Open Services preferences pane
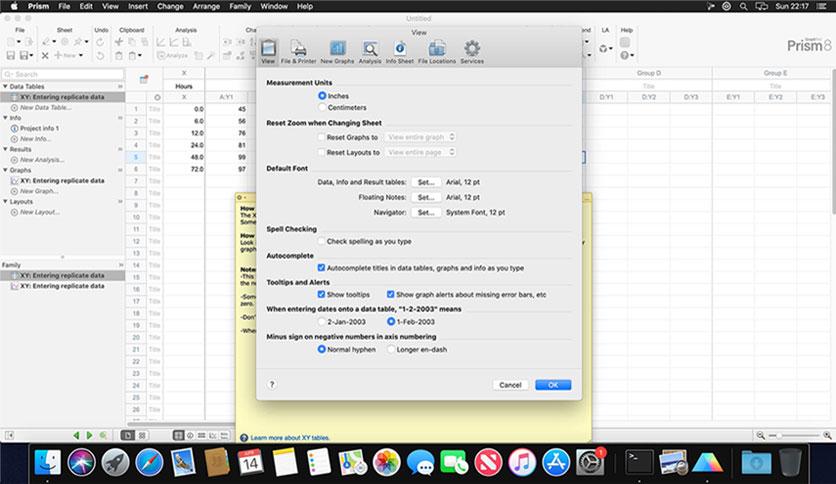The width and height of the screenshot is (836, 484). tap(472, 52)
